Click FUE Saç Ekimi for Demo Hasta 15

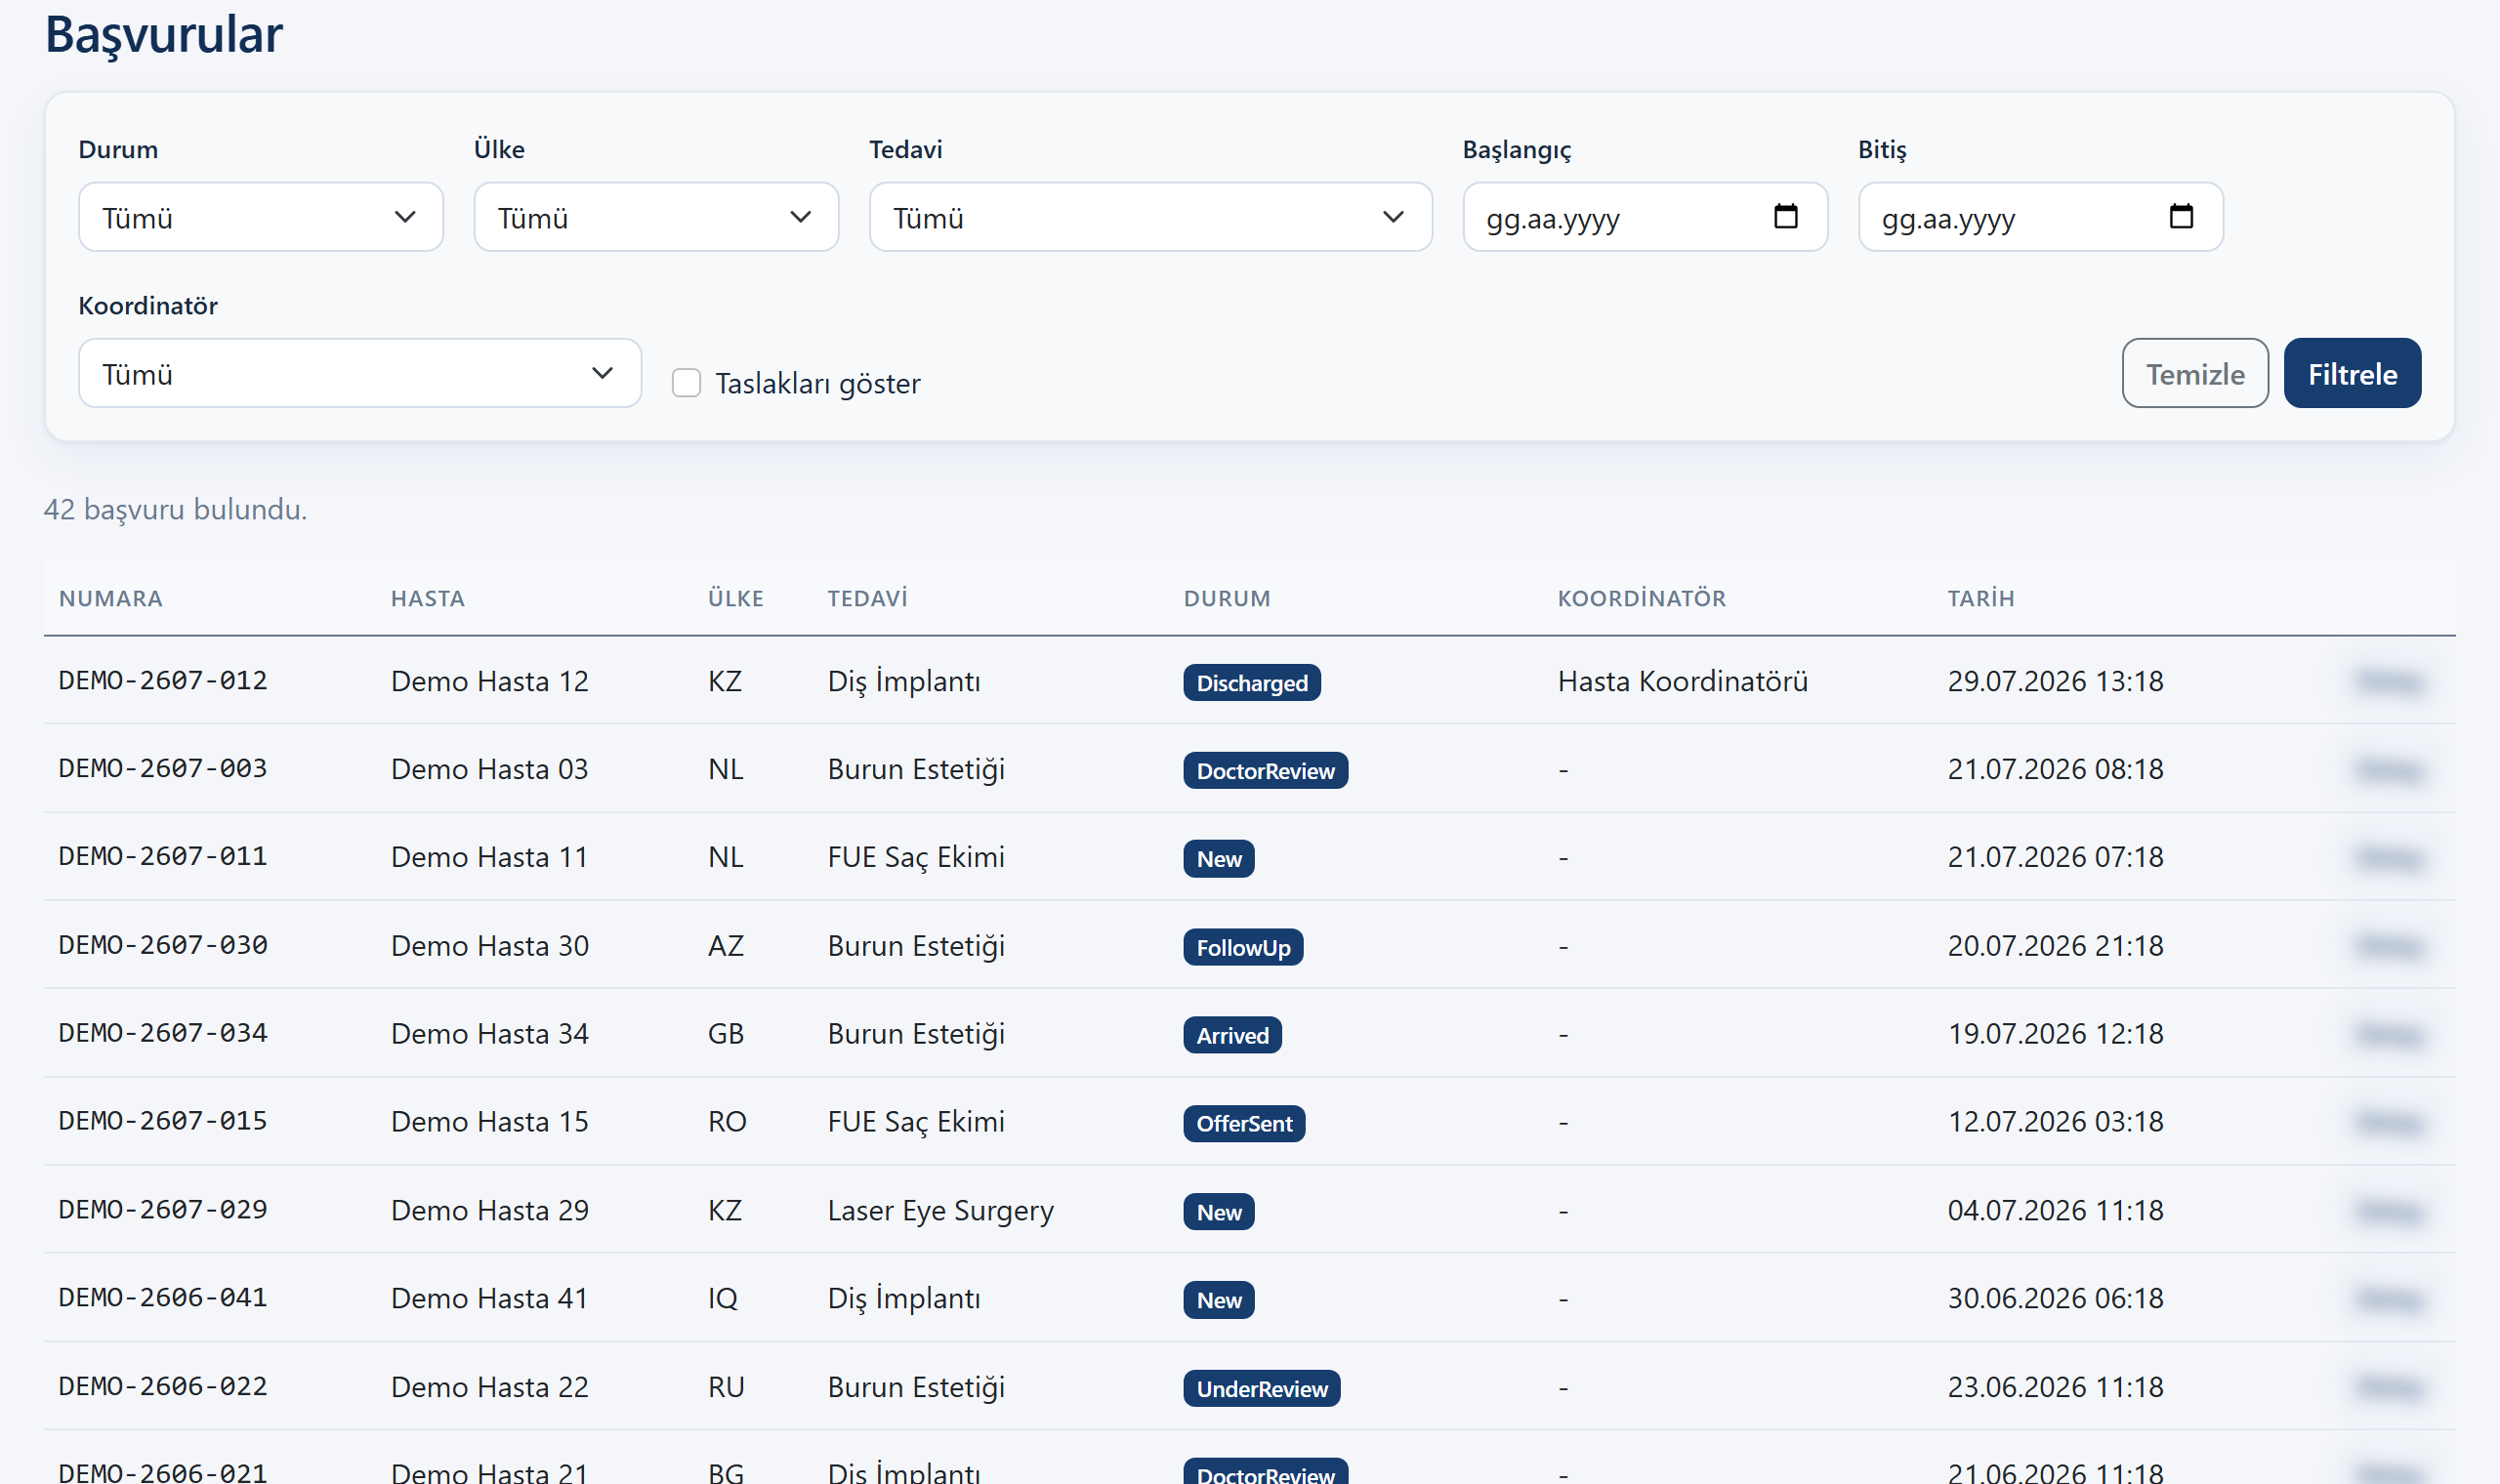[916, 1121]
